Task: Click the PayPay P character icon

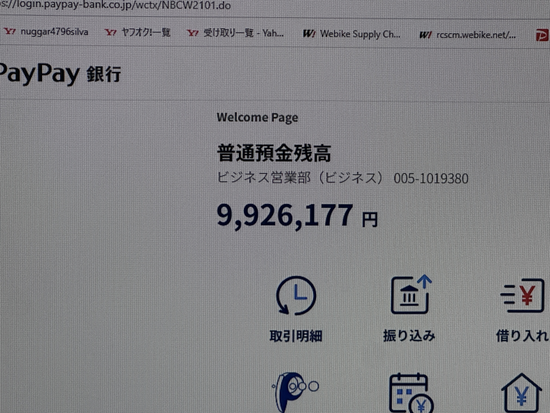Action: tap(295, 392)
